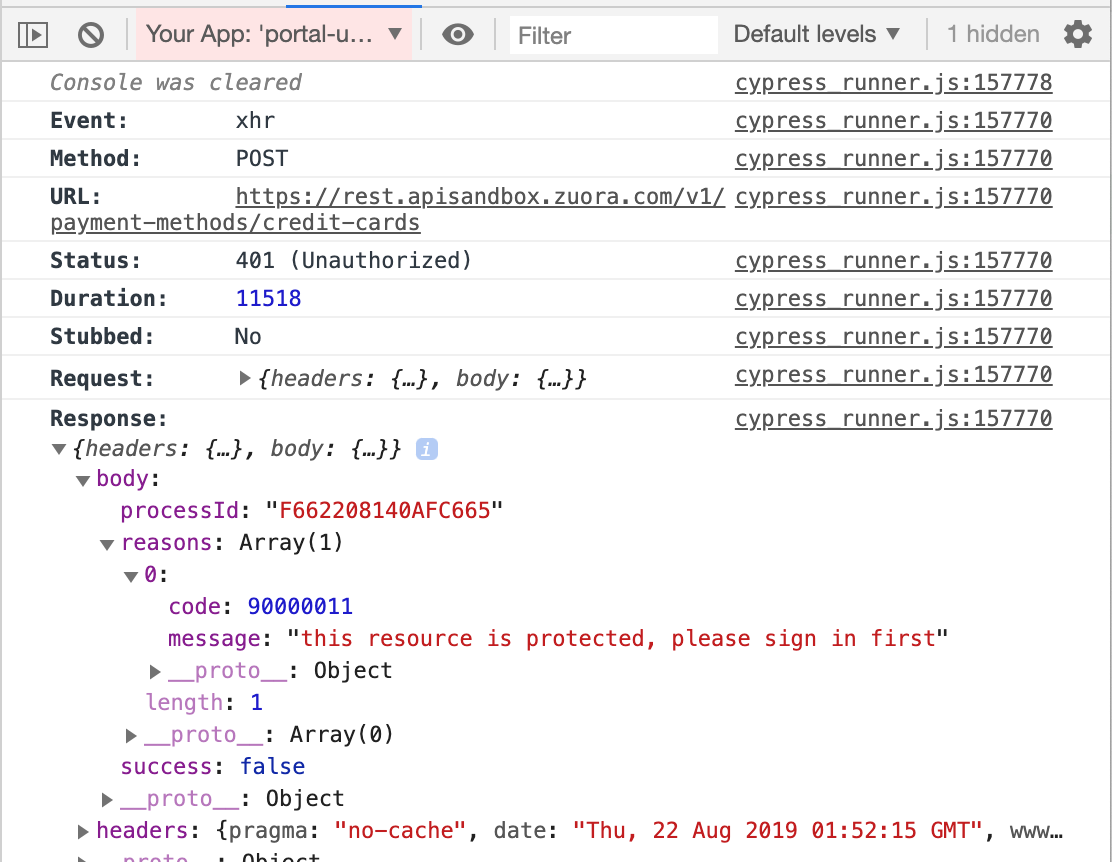The width and height of the screenshot is (1112, 862).
Task: Create a live expression with the eye icon
Action: (458, 33)
